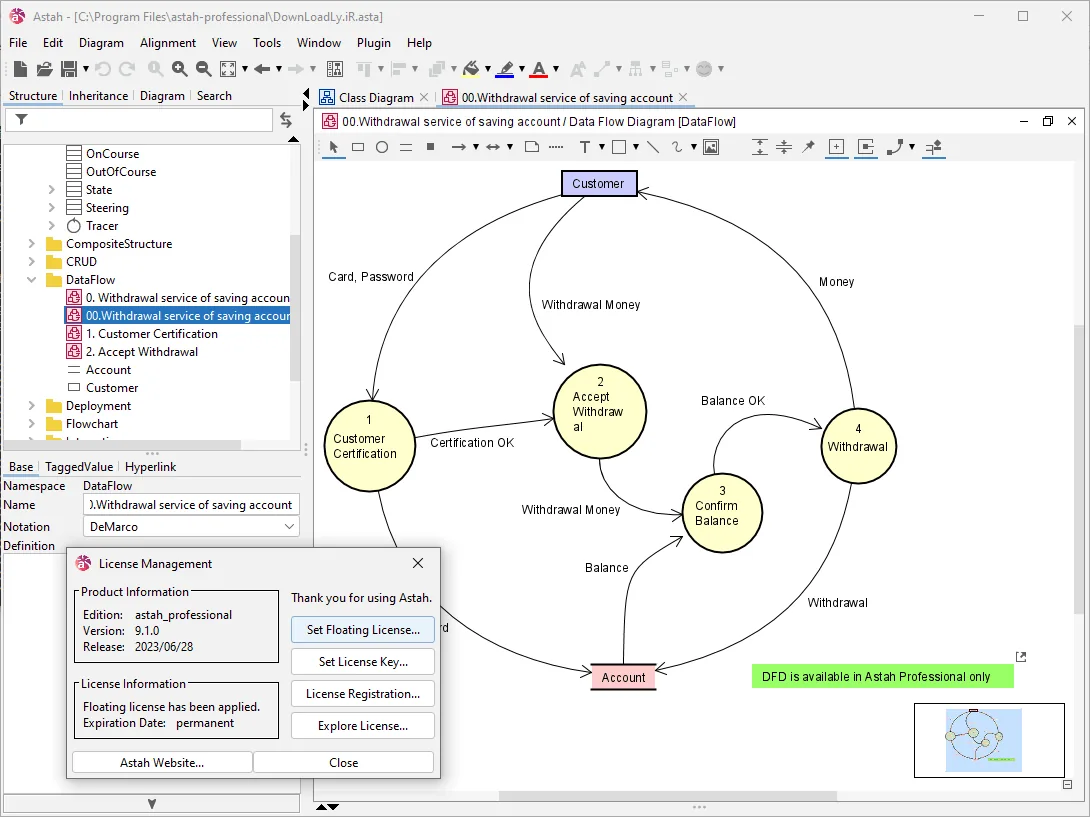Expand the Steering tree node
Image resolution: width=1090 pixels, height=817 pixels.
point(51,208)
